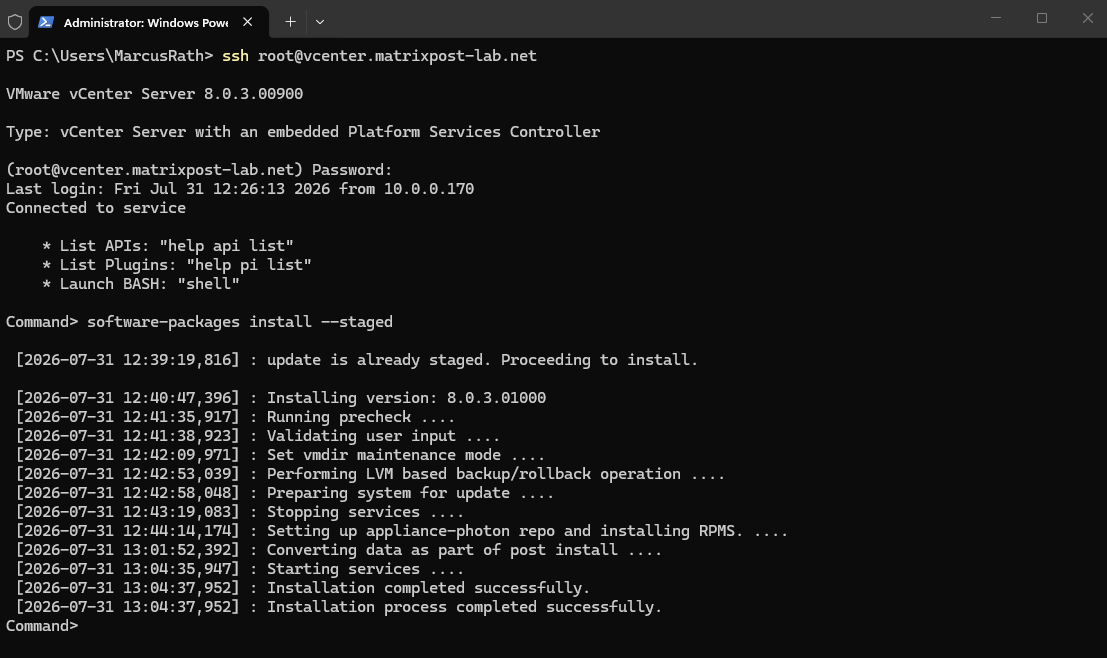This screenshot has width=1107, height=658.
Task: Click the "Installing version: 8.0.3.01000" line
Action: (281, 398)
